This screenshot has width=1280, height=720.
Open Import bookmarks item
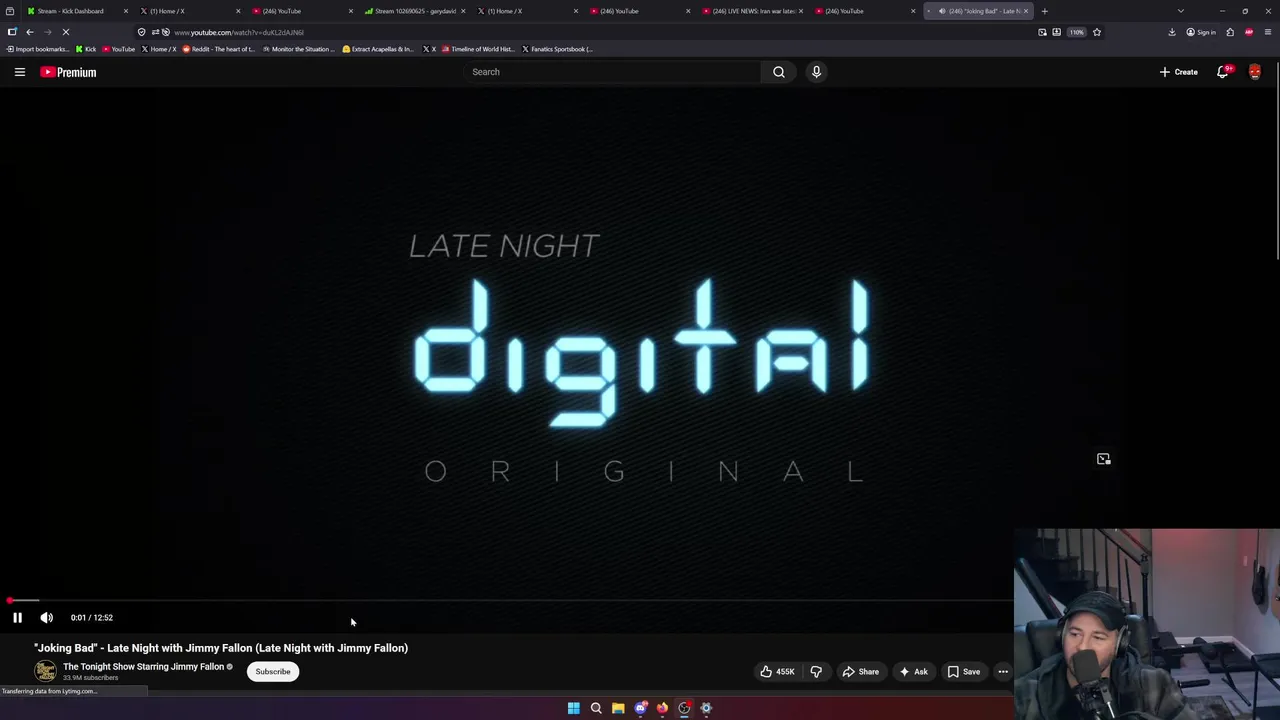coord(37,49)
